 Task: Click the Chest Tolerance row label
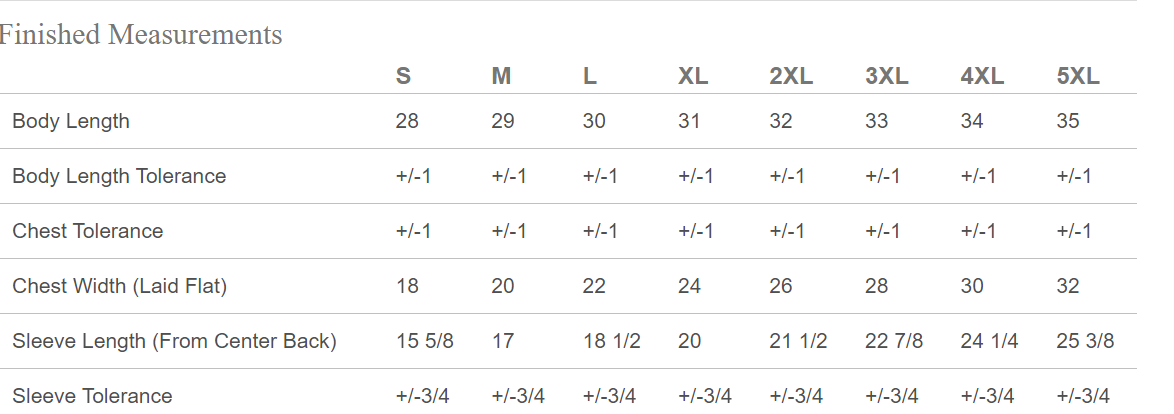tap(88, 231)
